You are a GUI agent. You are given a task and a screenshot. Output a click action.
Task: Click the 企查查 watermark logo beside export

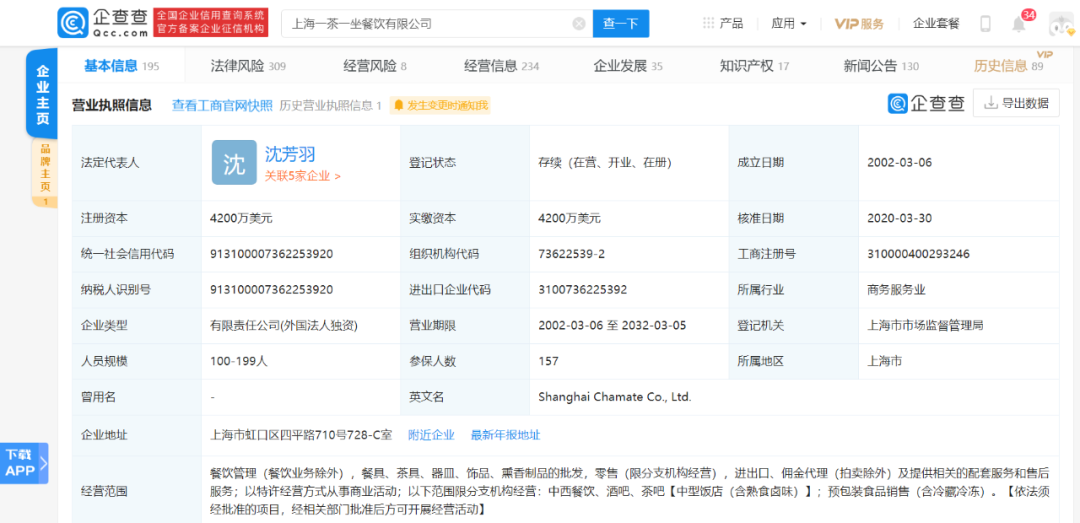tap(926, 103)
